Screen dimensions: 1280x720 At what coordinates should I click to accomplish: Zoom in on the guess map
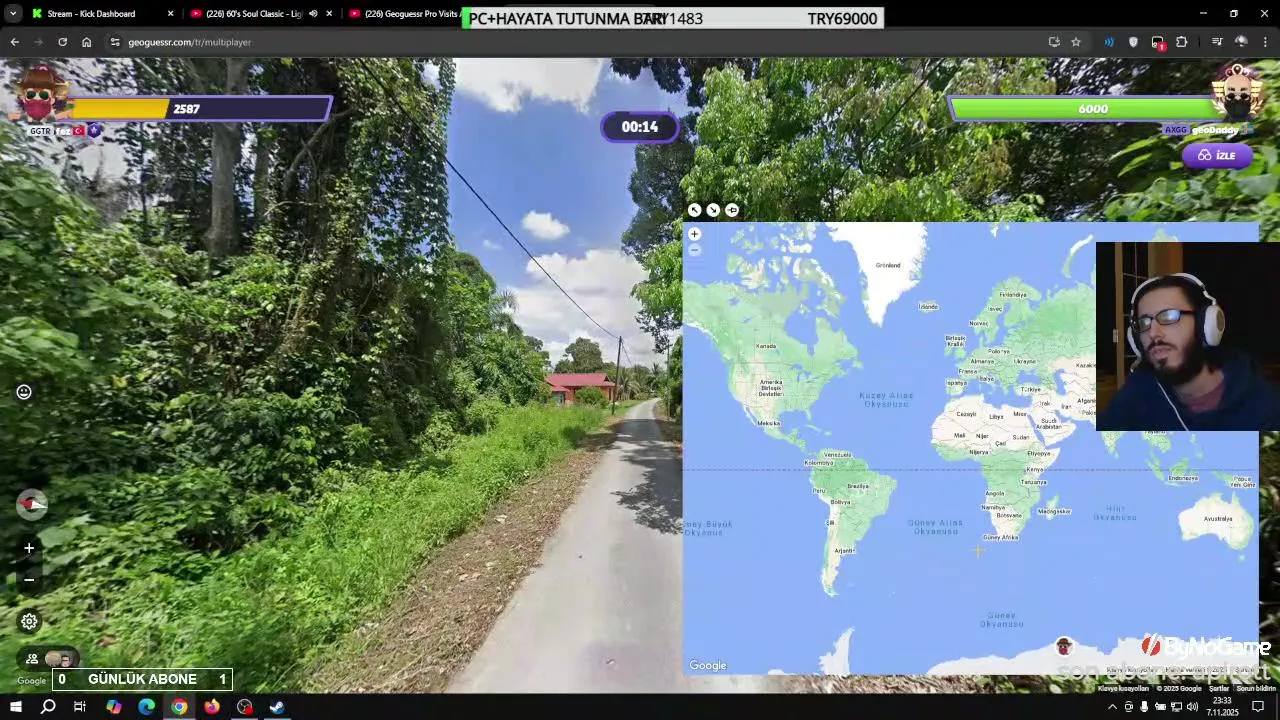tap(694, 234)
